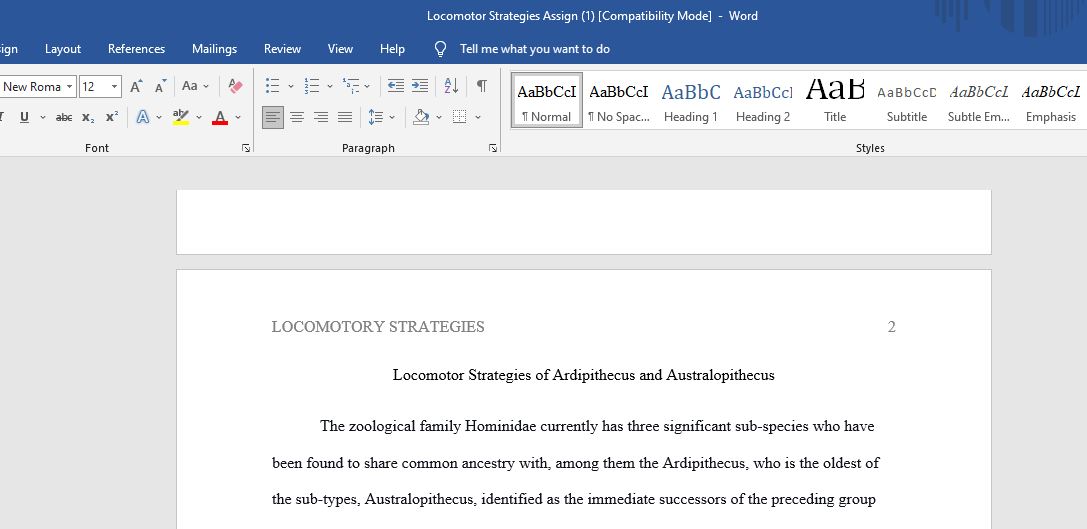Click the Tell me lightbulb icon

tap(440, 49)
